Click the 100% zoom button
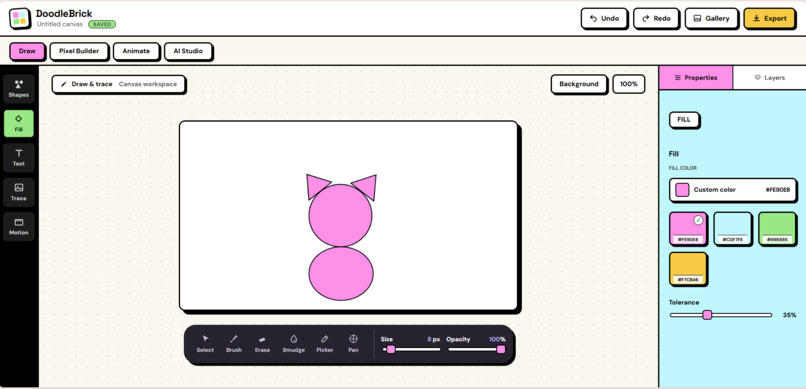The image size is (806, 389). coord(629,84)
